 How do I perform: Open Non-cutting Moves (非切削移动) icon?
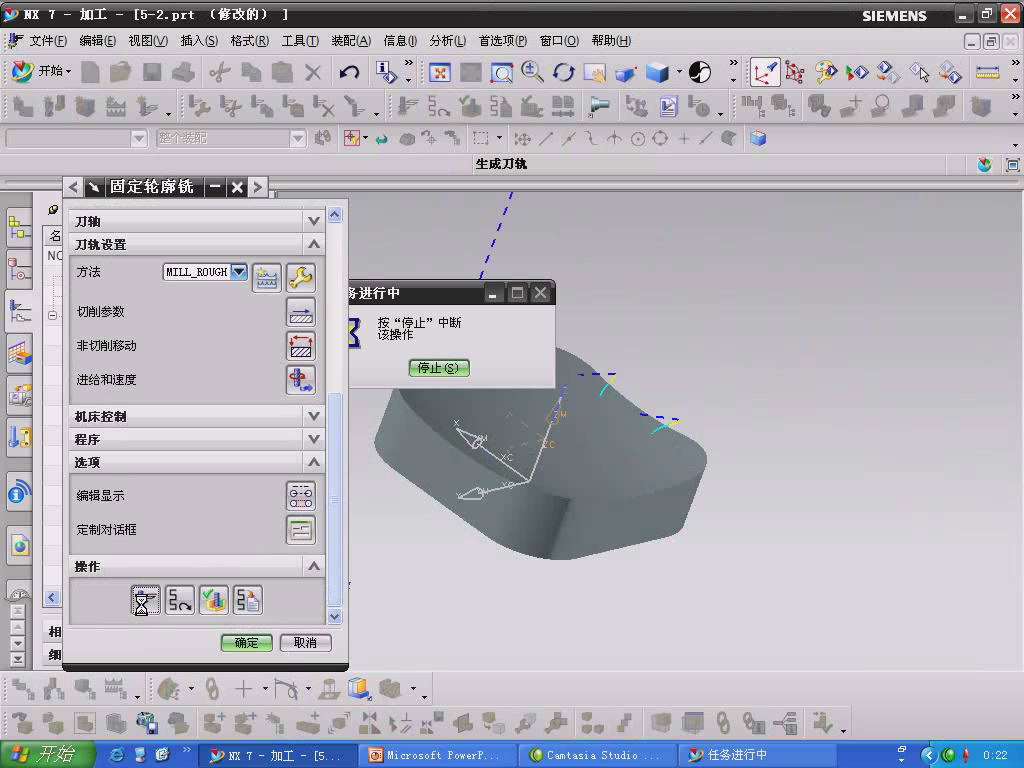(x=300, y=346)
